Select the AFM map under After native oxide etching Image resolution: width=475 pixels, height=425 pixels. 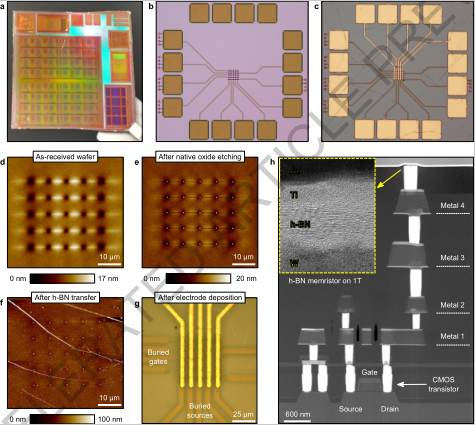(x=200, y=213)
